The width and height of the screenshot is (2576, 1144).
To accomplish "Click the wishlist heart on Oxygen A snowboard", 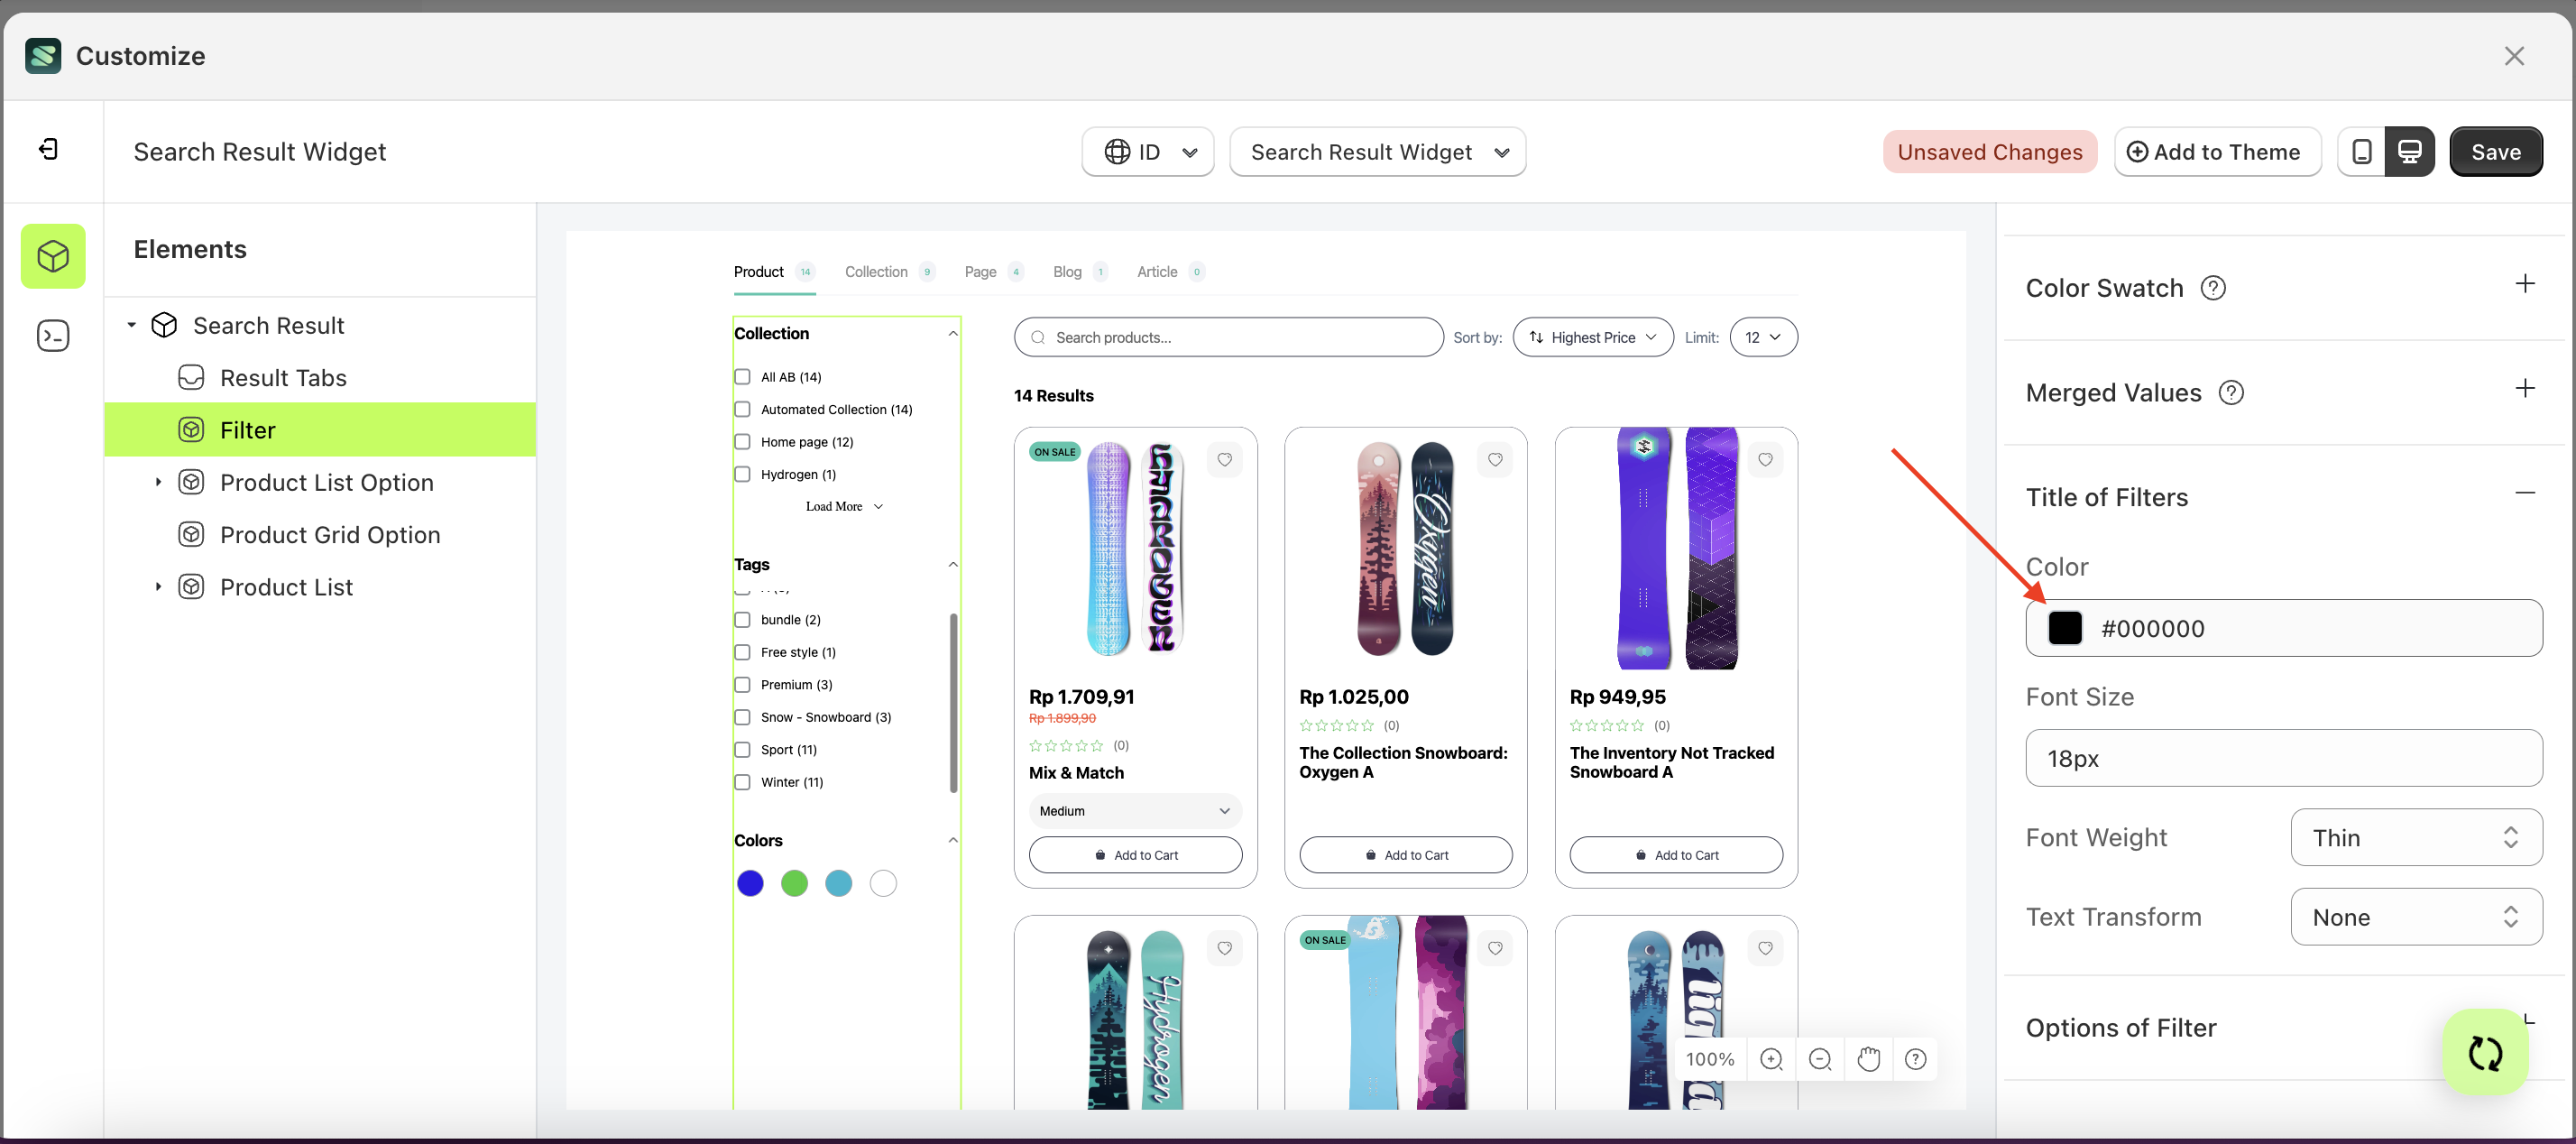I will click(x=1495, y=460).
